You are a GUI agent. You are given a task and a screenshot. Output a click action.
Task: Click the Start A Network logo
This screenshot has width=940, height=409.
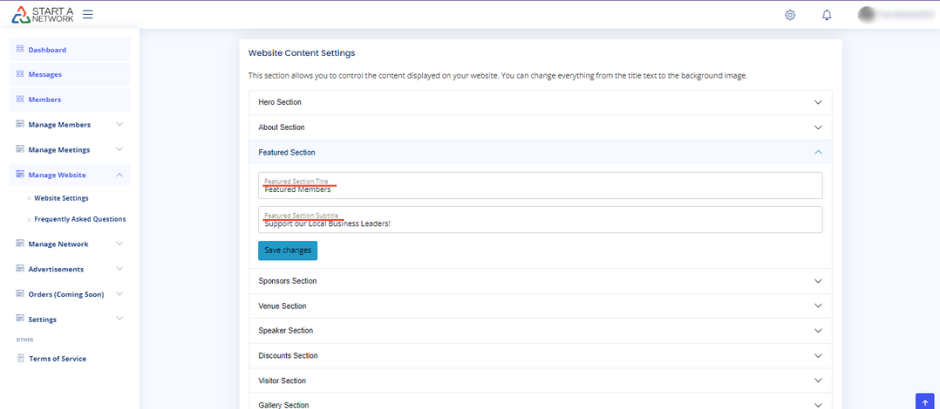tap(42, 15)
